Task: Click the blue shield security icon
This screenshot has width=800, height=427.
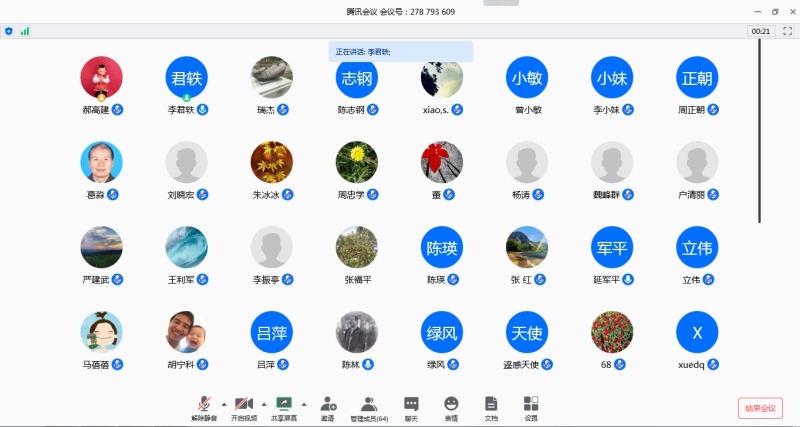Action: [9, 31]
